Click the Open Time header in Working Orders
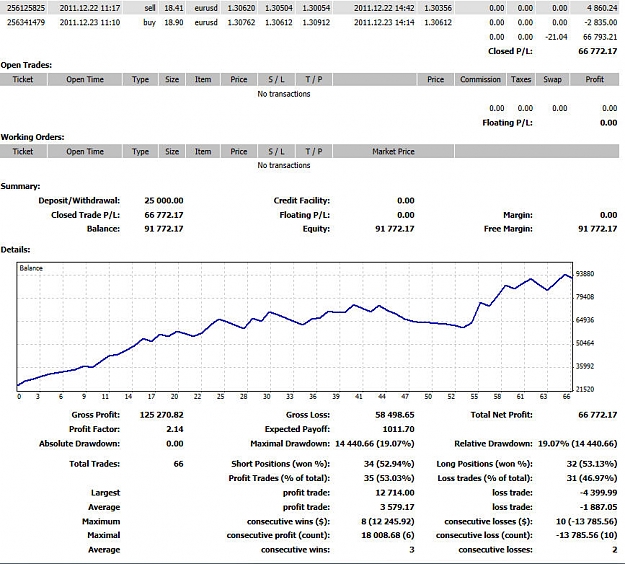The width and height of the screenshot is (625, 564). [85, 151]
